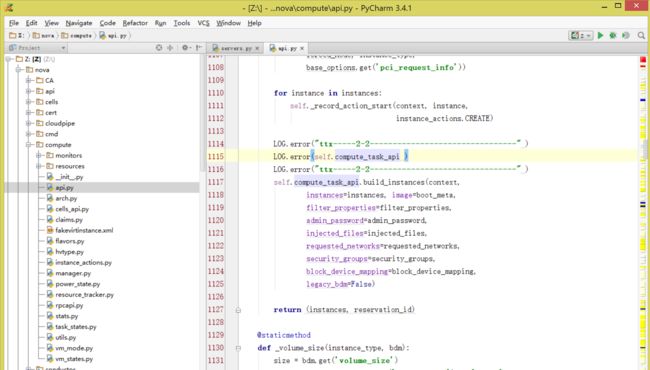Start debugging with the bug icon

coord(613,36)
